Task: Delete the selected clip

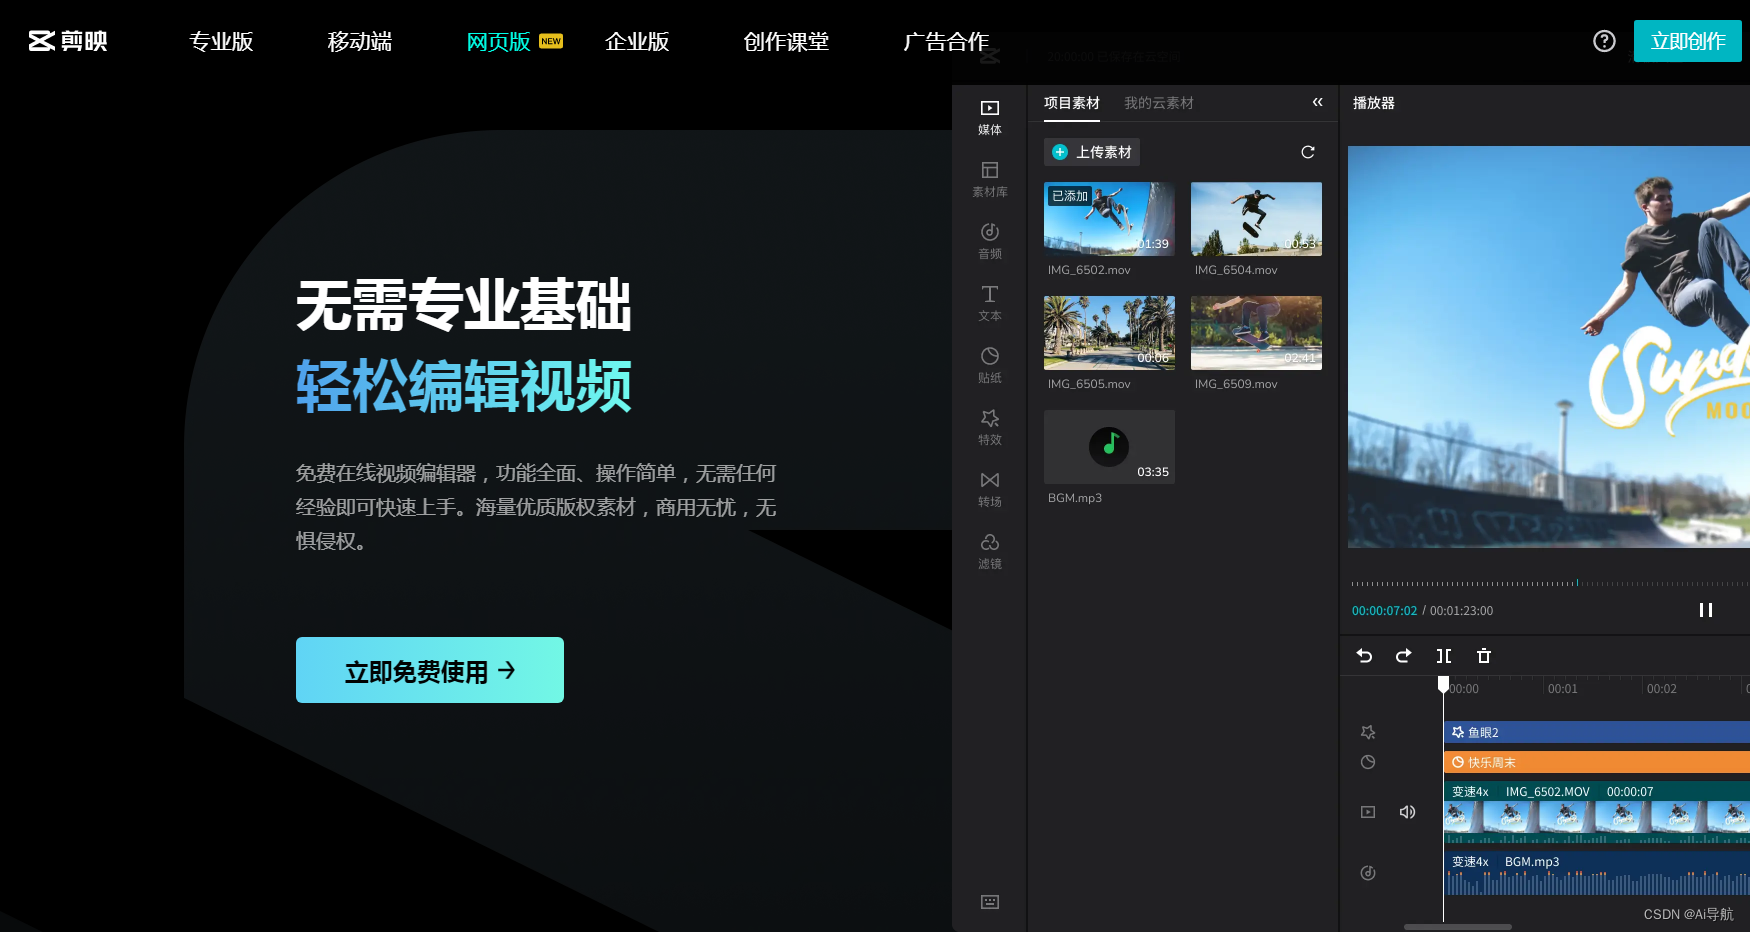Action: [1484, 656]
